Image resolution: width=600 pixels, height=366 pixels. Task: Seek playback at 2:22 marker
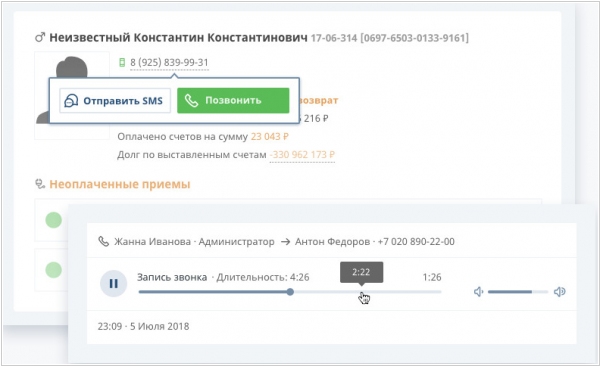[361, 292]
